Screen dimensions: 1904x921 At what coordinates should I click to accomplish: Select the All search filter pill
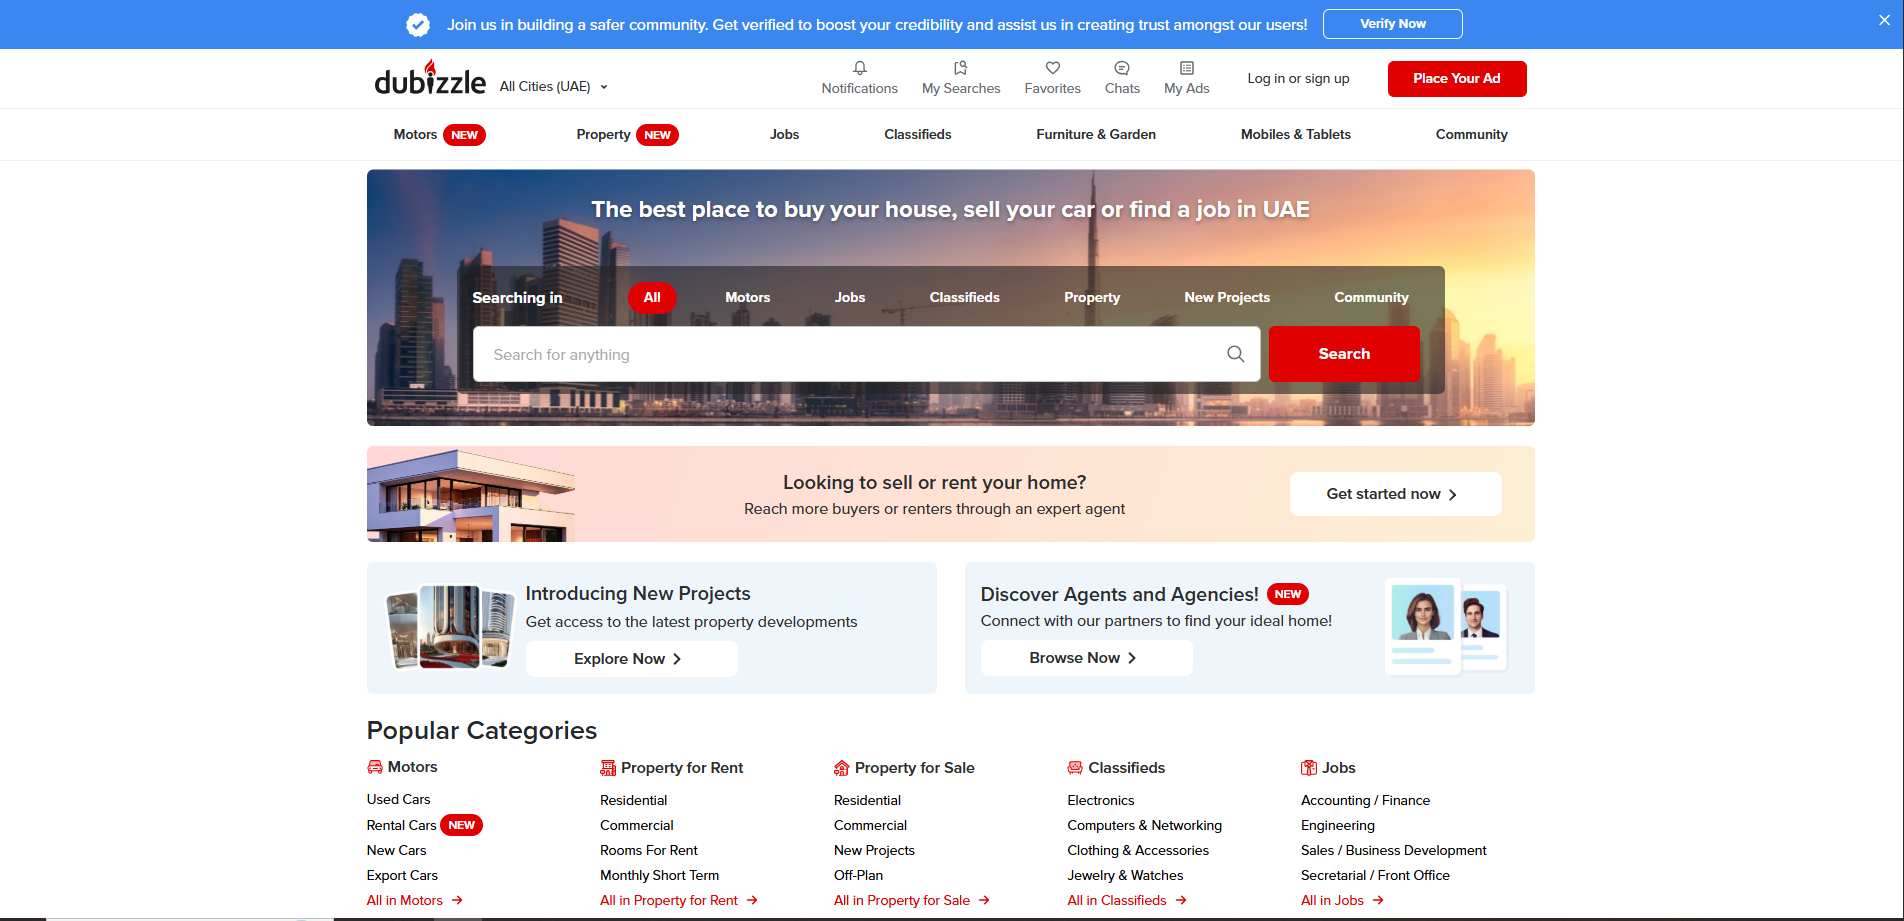tap(652, 298)
